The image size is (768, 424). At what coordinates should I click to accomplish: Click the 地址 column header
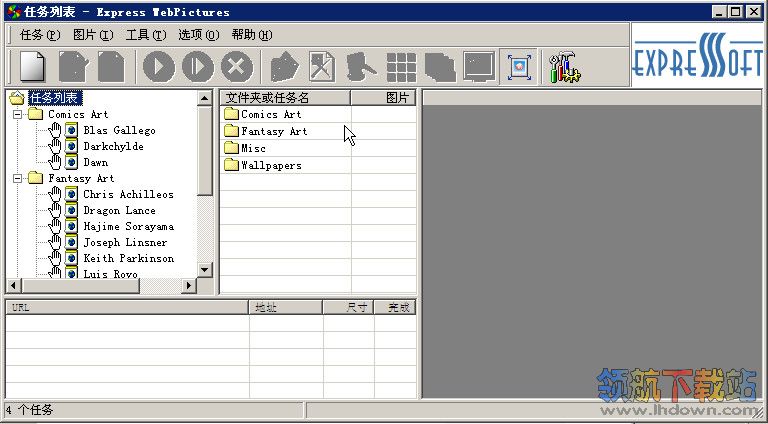286,307
